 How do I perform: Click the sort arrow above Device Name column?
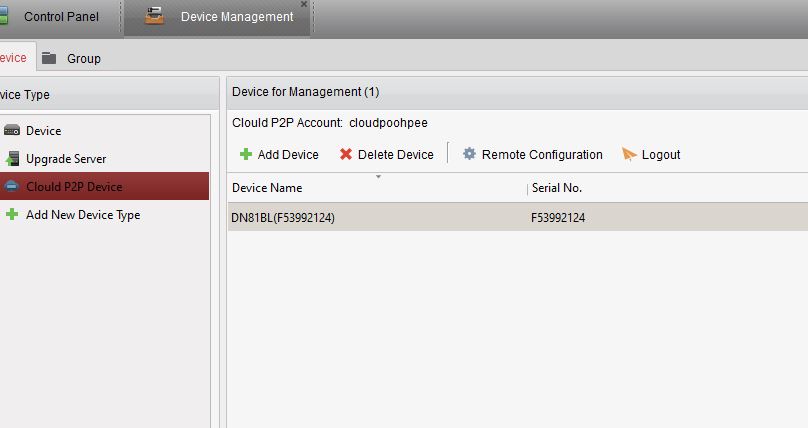(378, 177)
